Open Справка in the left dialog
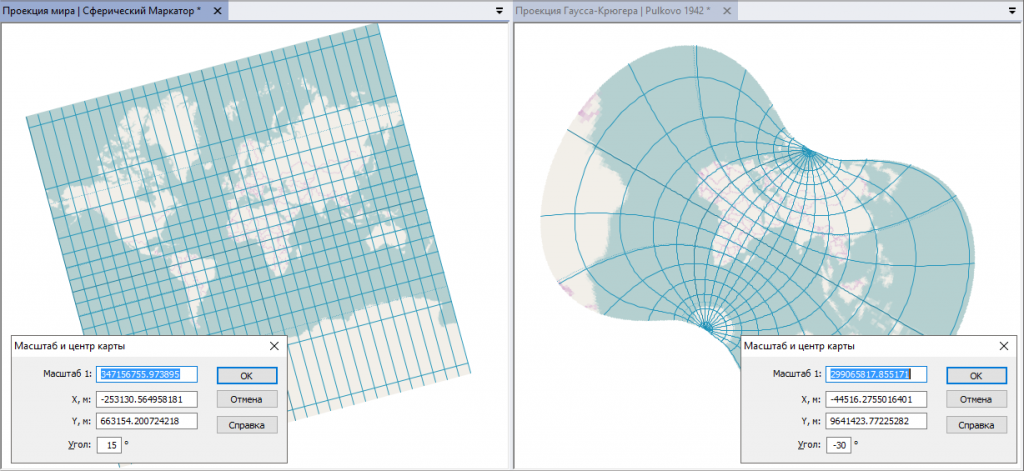The height and width of the screenshot is (471, 1024). (247, 424)
